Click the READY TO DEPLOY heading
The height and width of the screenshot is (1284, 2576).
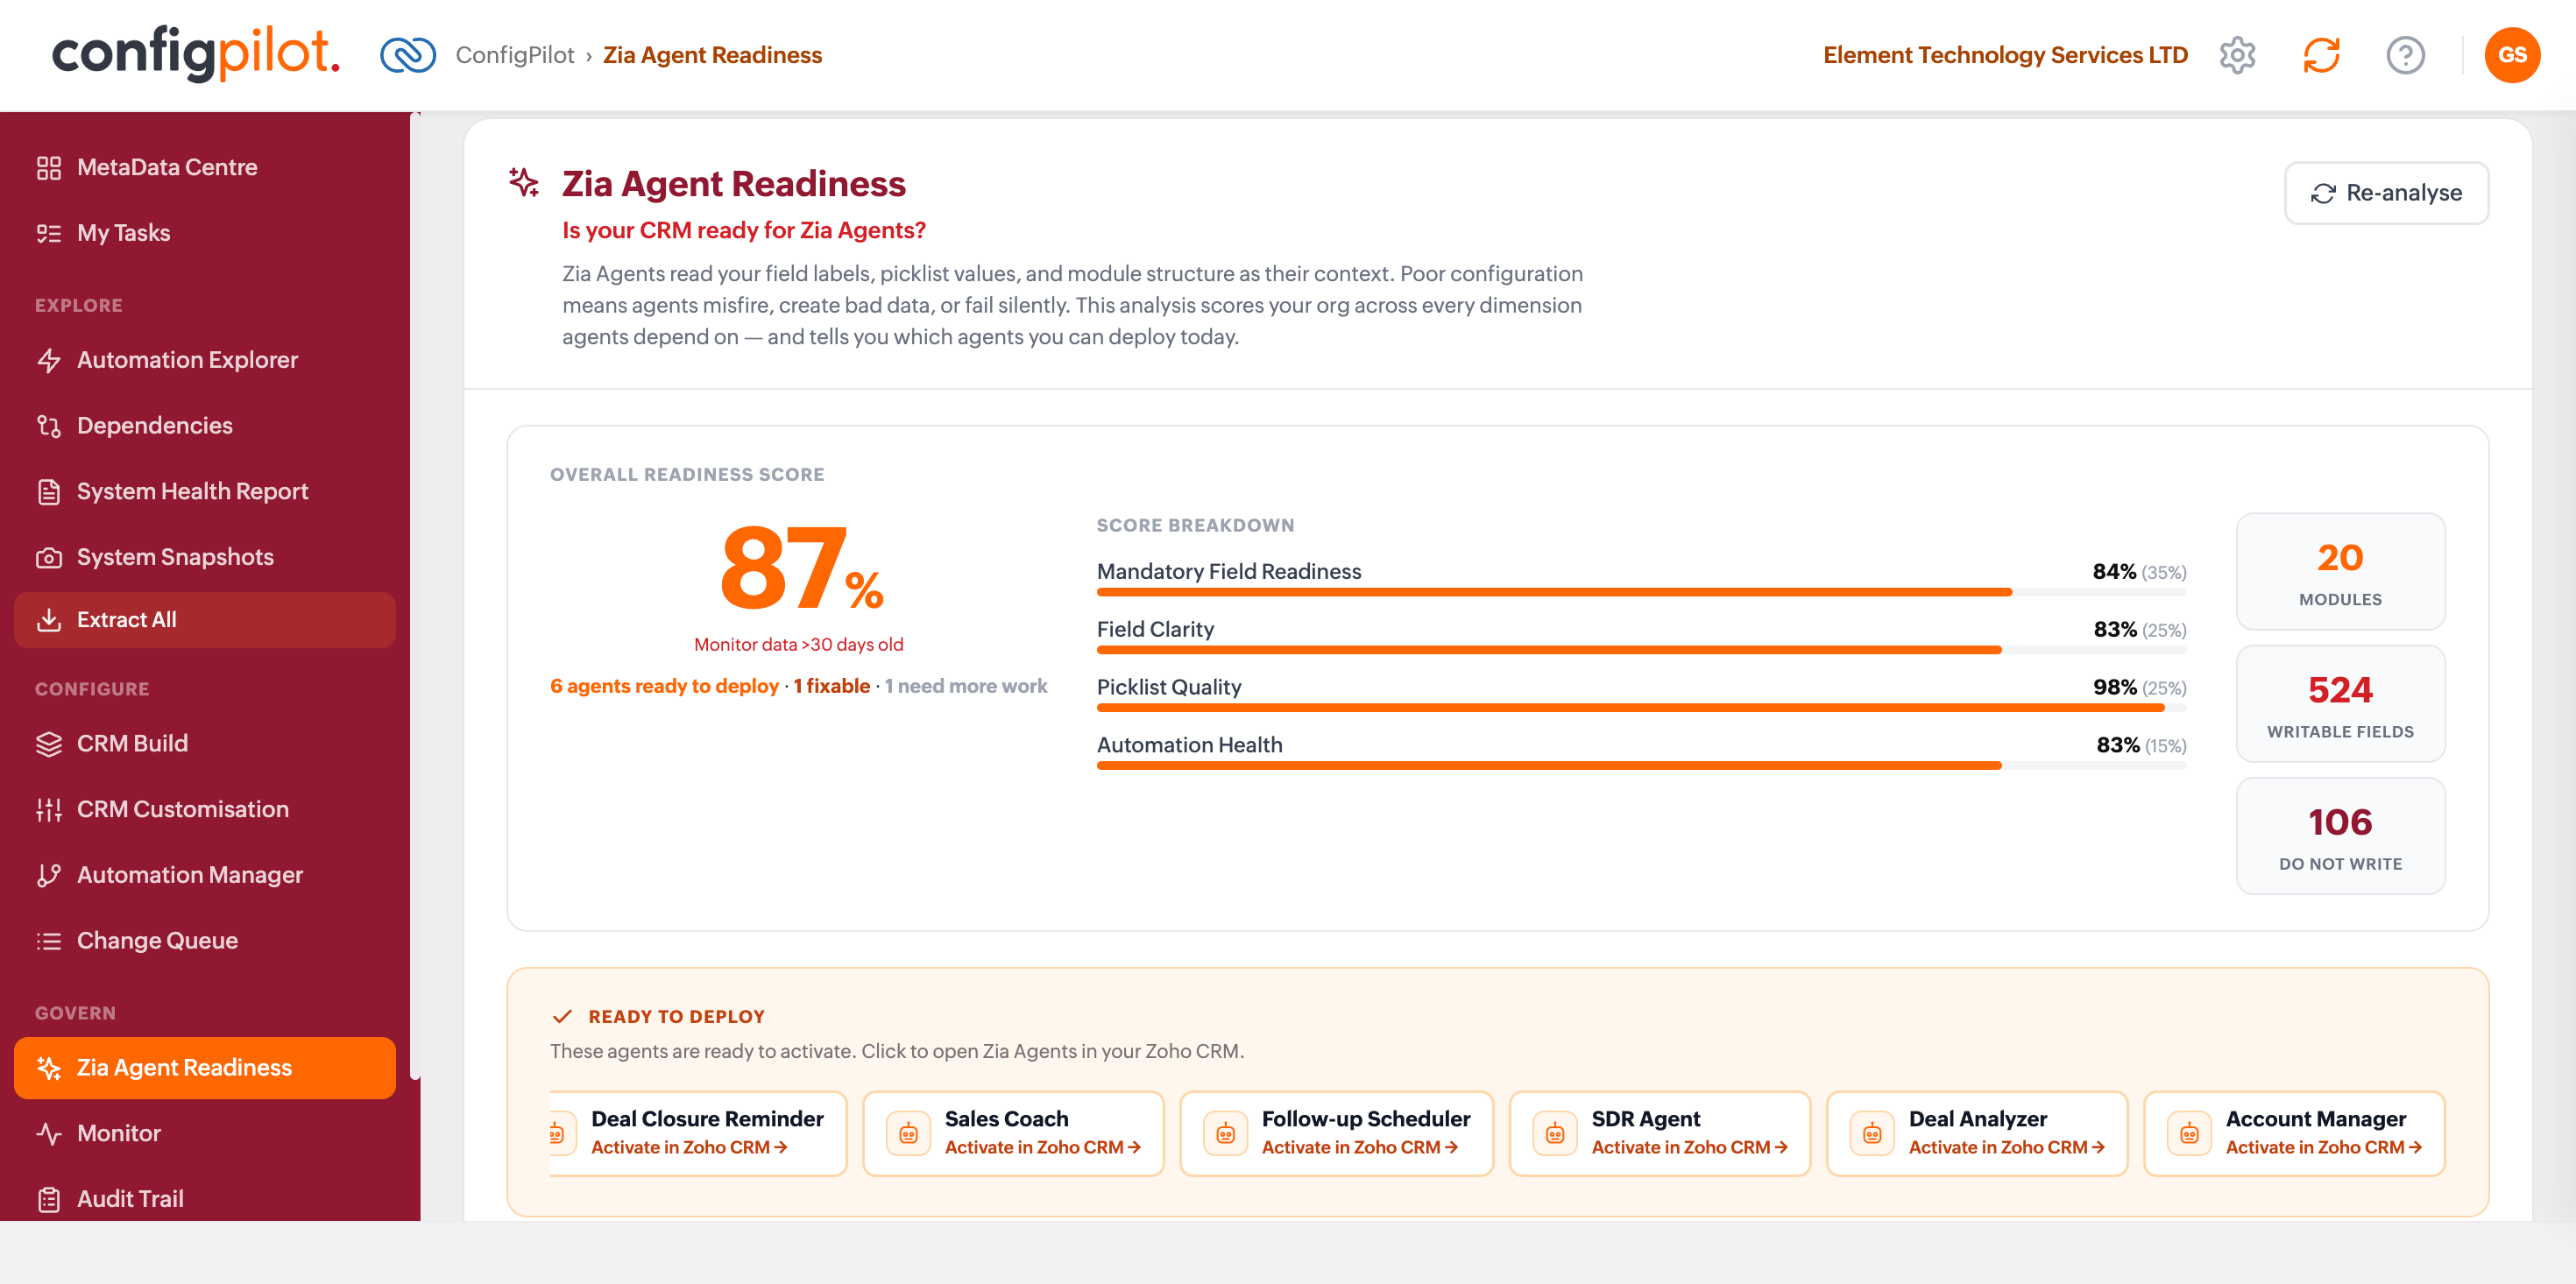[676, 1017]
